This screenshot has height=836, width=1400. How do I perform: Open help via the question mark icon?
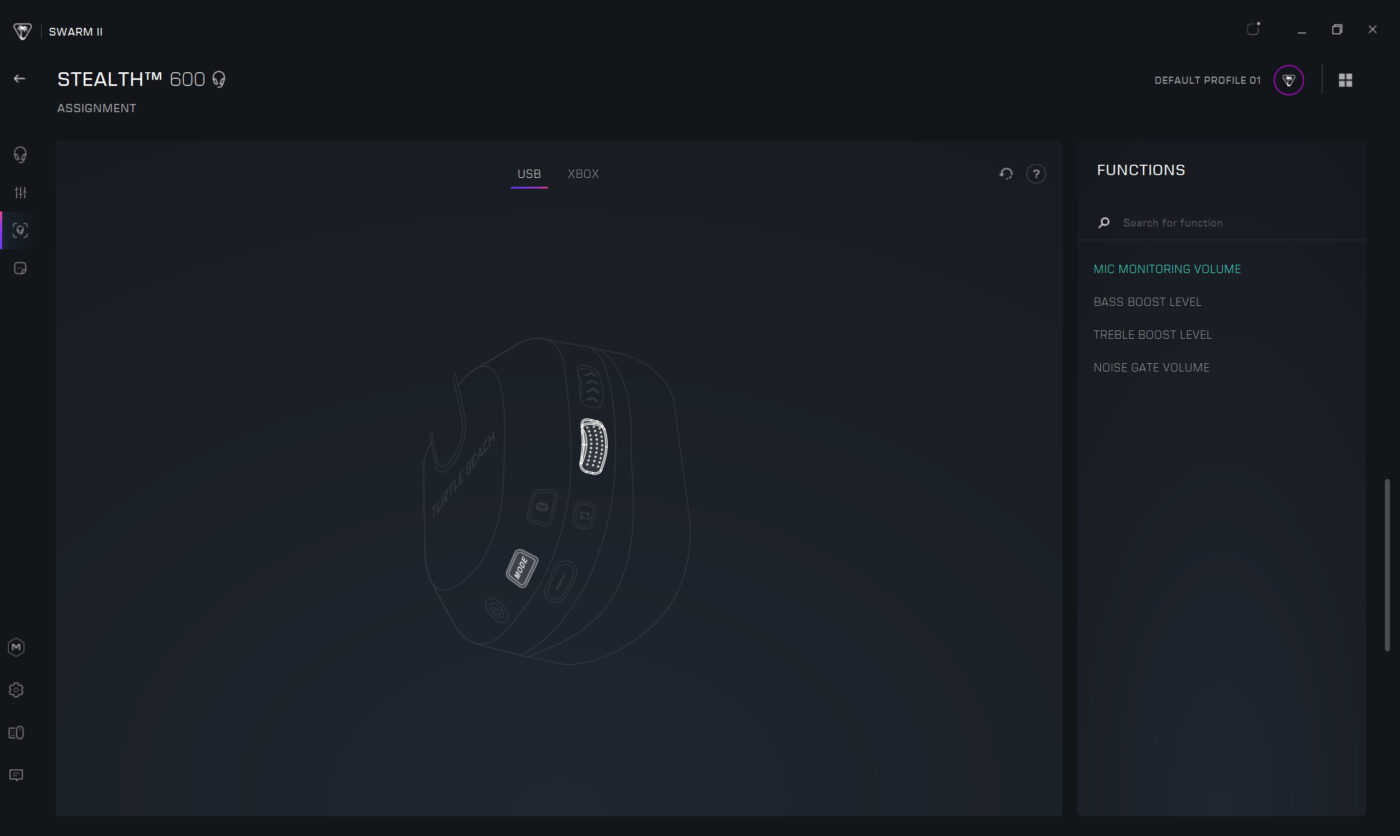point(1036,173)
